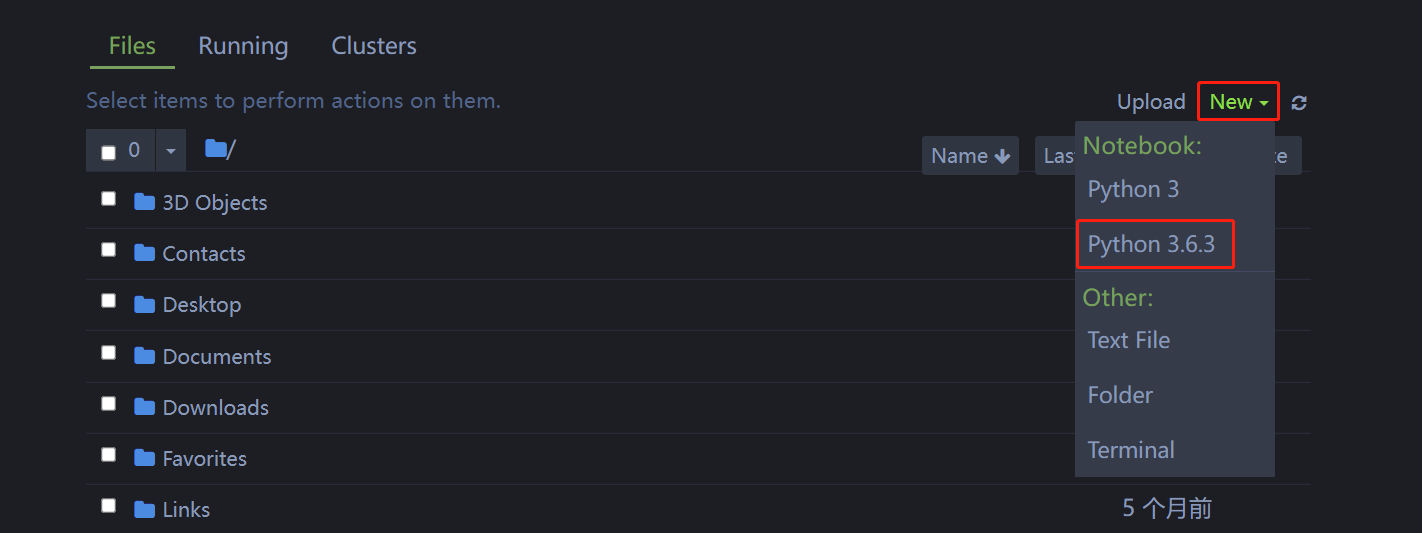
Task: Switch to the Running tab
Action: pos(243,46)
